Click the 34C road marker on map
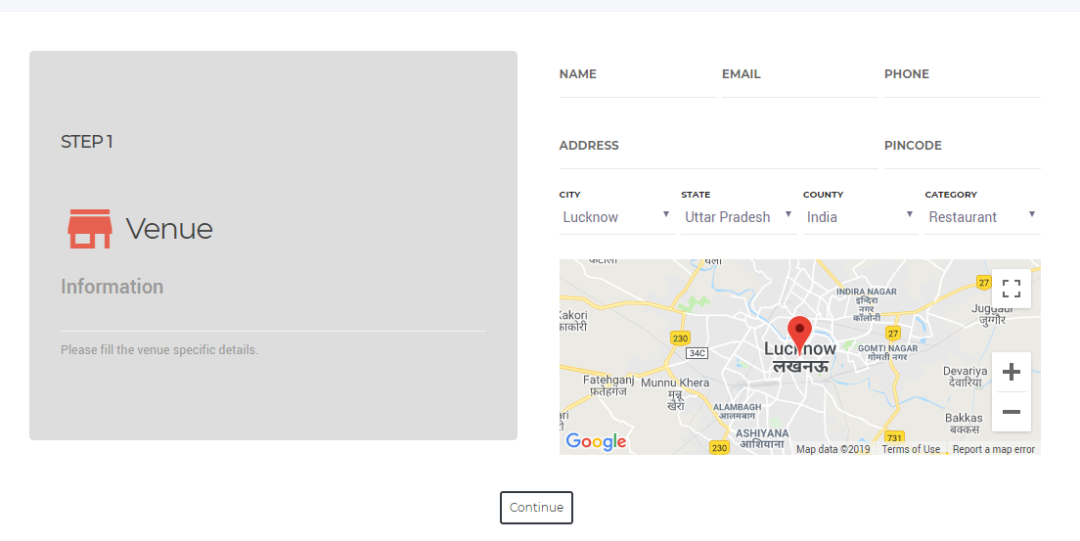1080x541 pixels. point(697,353)
